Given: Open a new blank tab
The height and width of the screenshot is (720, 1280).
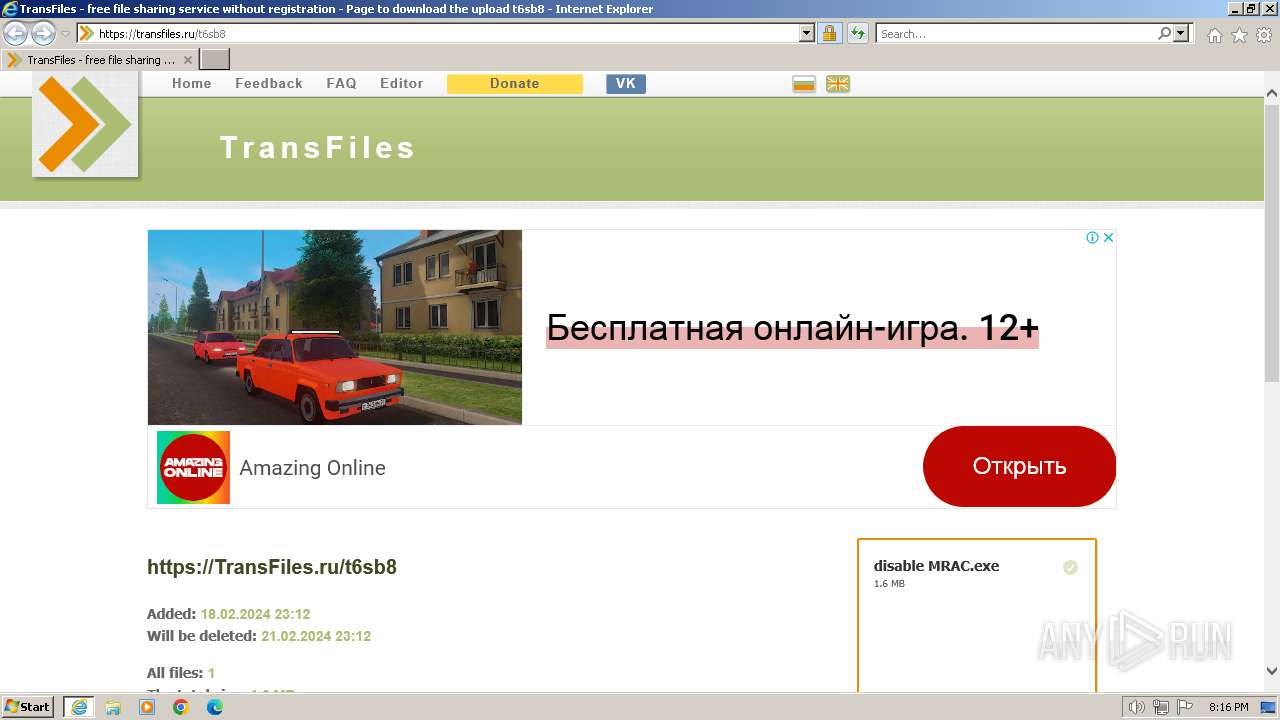Looking at the screenshot, I should [214, 60].
